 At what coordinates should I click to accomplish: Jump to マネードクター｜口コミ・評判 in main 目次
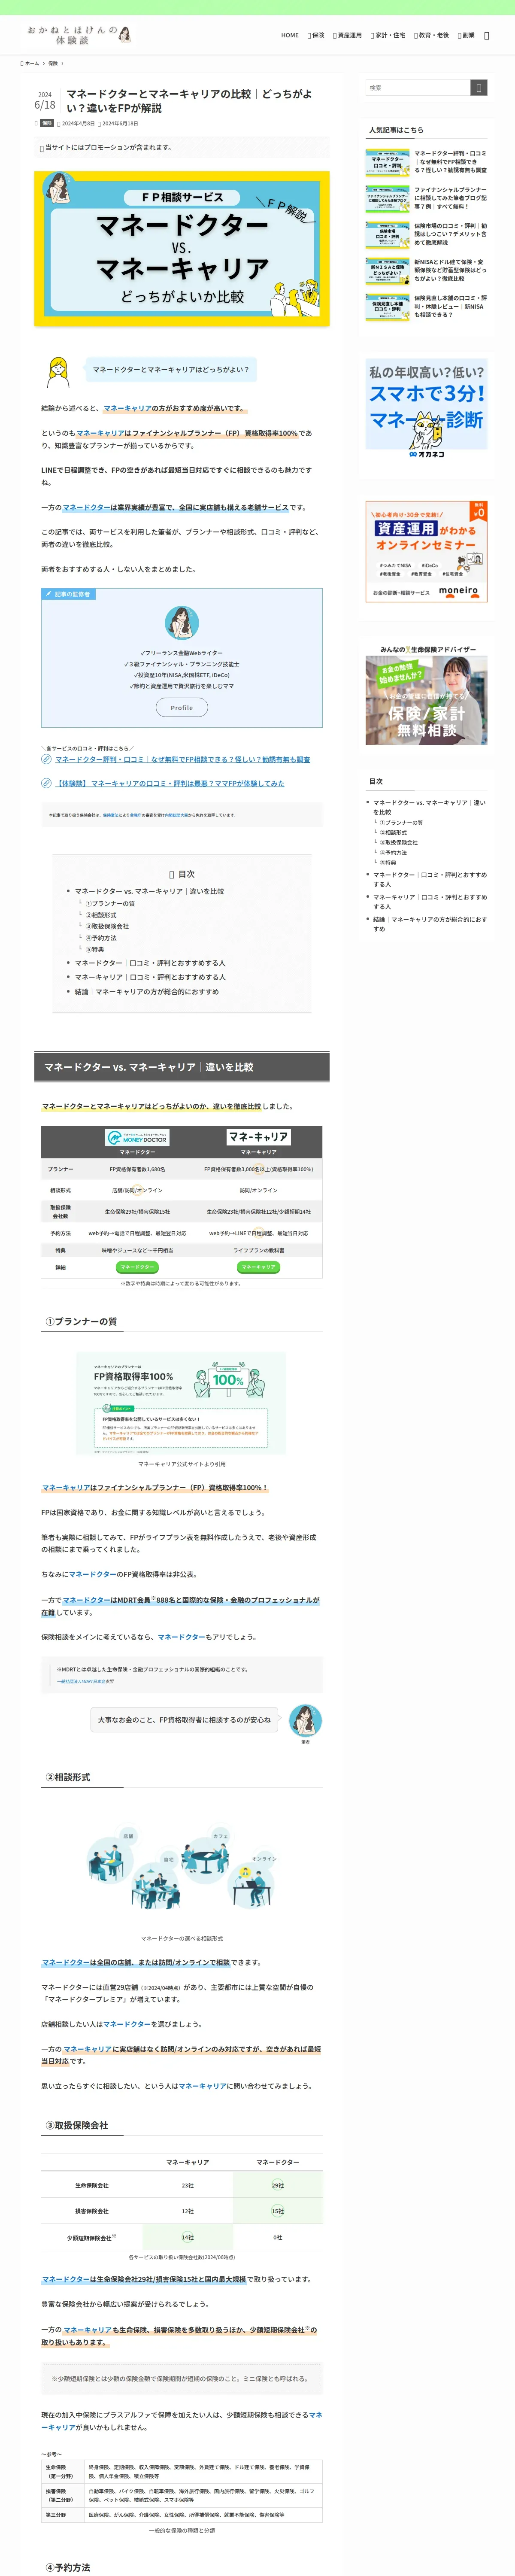coord(150,963)
